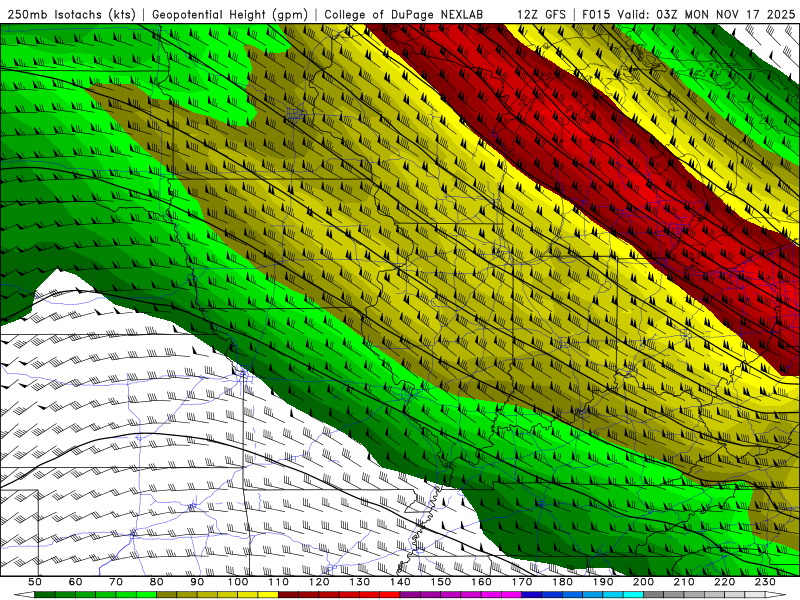This screenshot has height=600, width=800.
Task: Click the 190 value on the color scale
Action: coord(603,582)
